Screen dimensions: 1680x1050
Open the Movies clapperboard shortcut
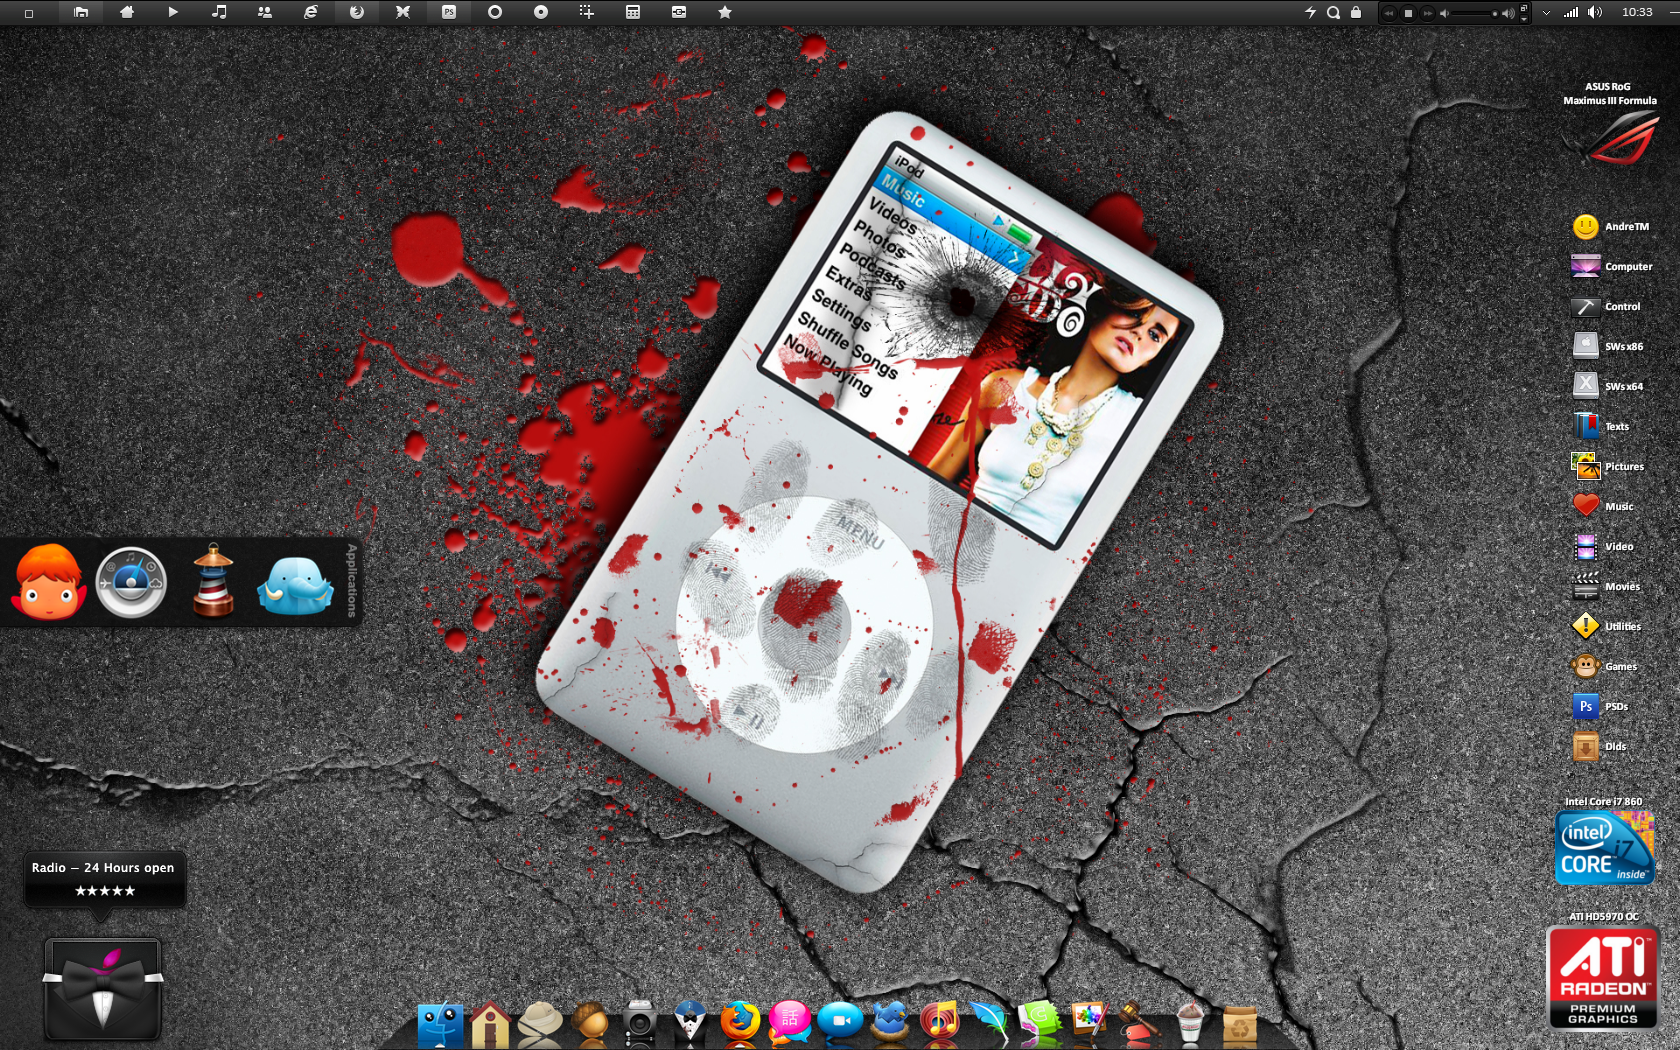(x=1605, y=586)
